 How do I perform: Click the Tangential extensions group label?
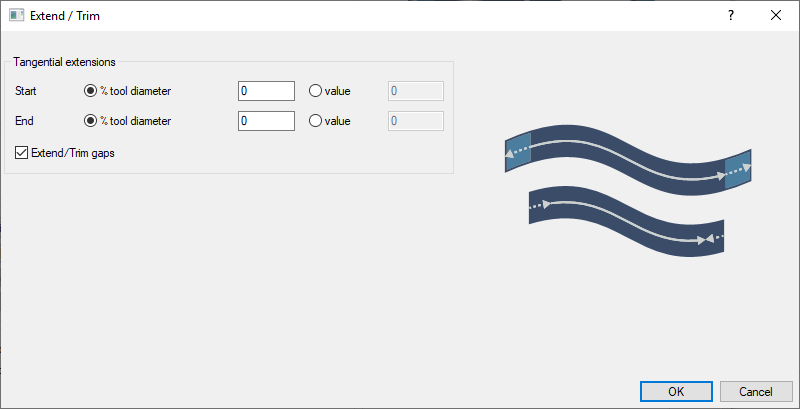coord(64,62)
